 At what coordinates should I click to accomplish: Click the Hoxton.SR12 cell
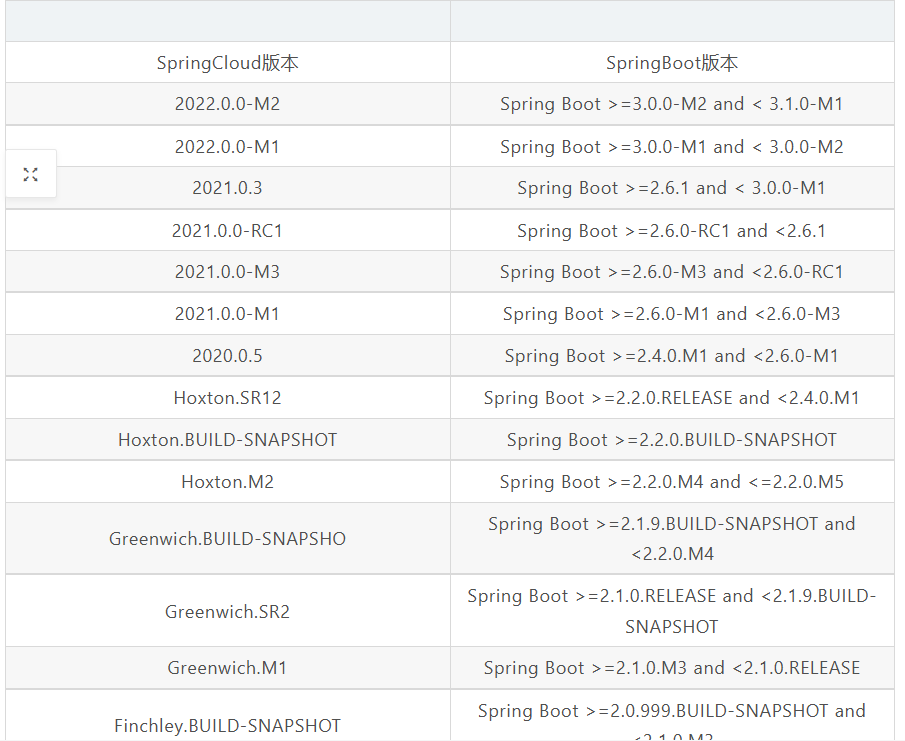point(228,398)
